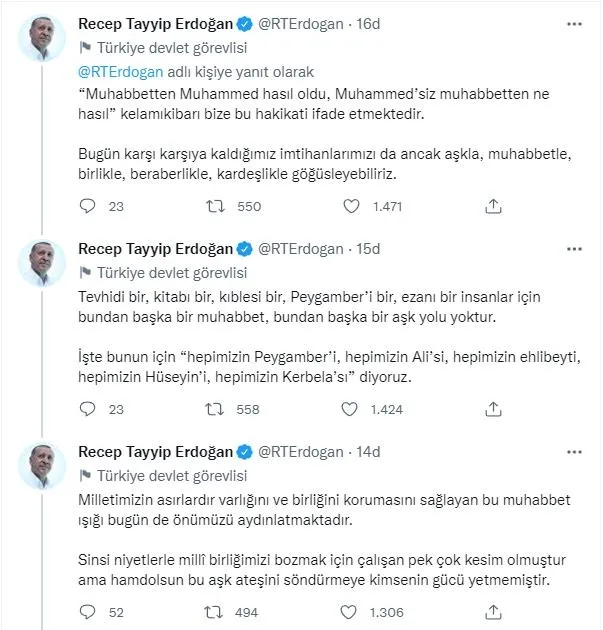Share the second tweet about Tevhidi bir

click(492, 409)
